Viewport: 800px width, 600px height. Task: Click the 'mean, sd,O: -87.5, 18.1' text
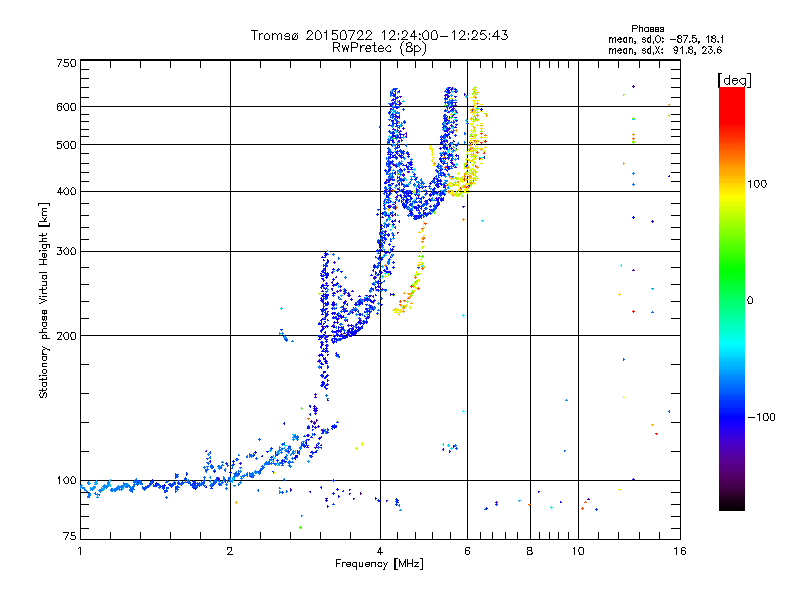click(x=666, y=39)
